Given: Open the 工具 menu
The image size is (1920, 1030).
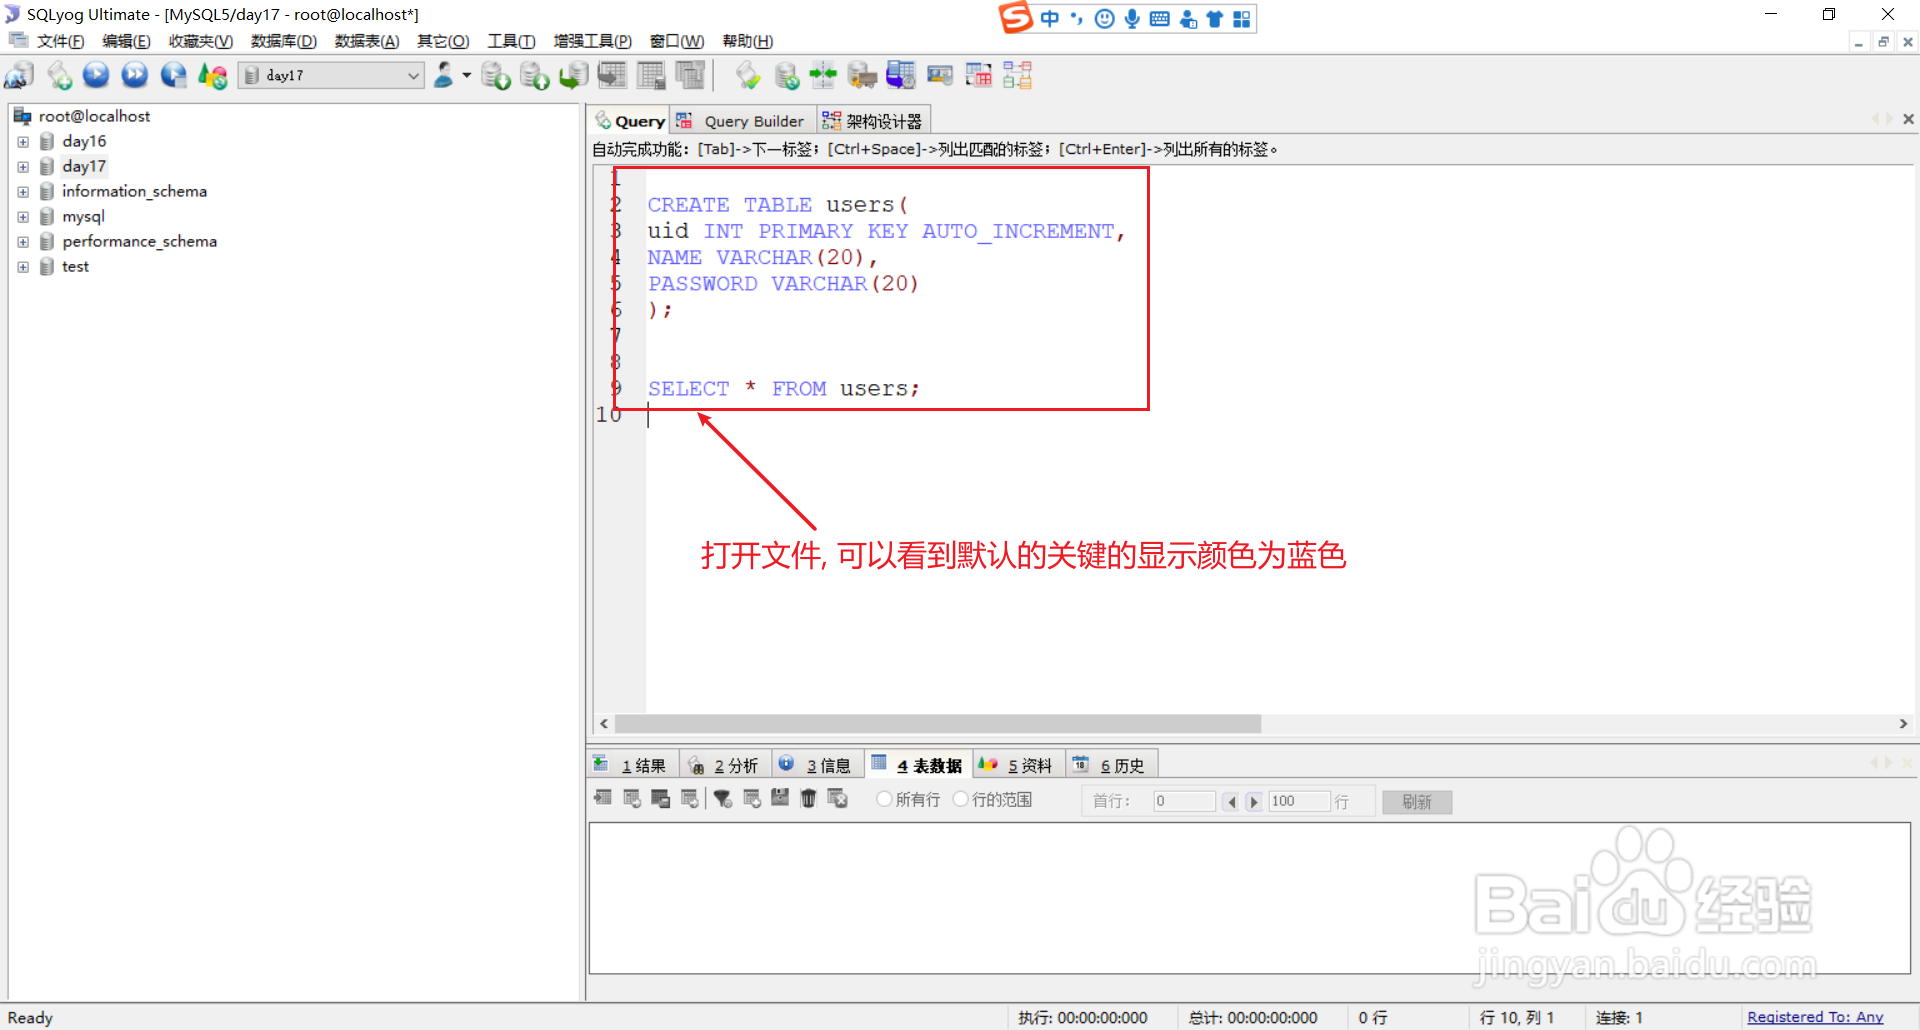Looking at the screenshot, I should pos(511,41).
